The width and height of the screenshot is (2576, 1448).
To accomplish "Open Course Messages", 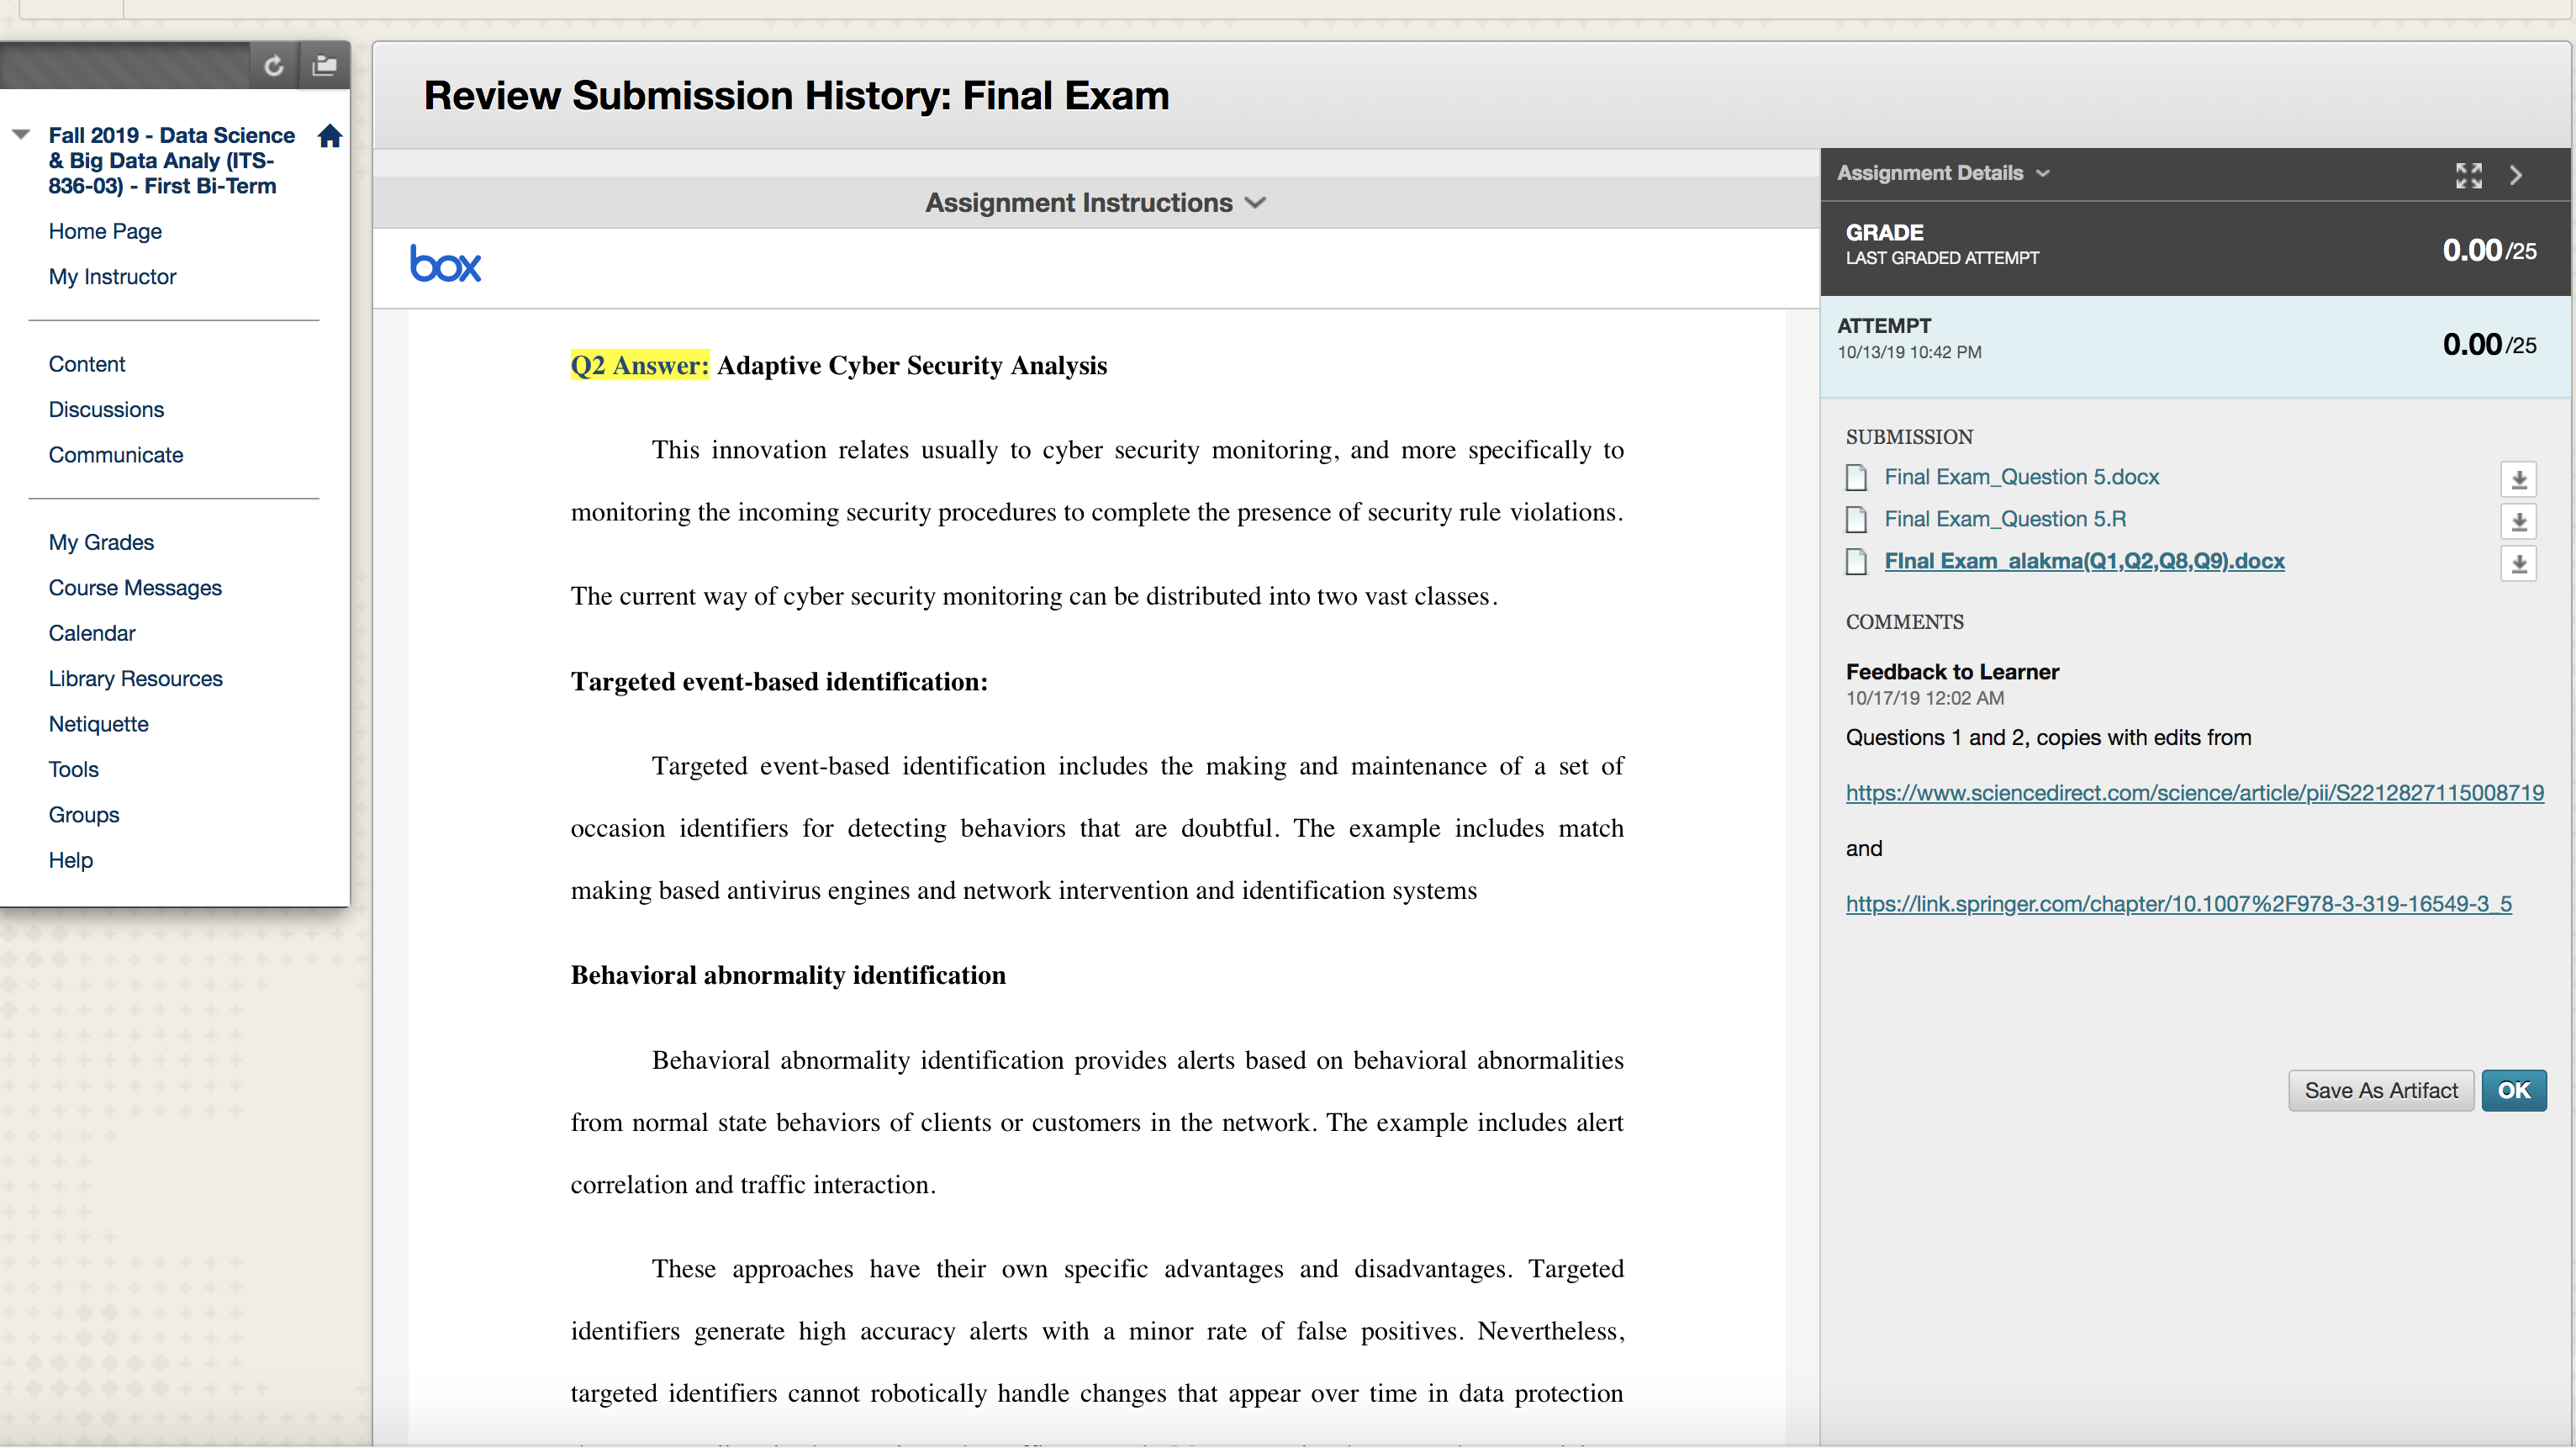I will tap(135, 588).
